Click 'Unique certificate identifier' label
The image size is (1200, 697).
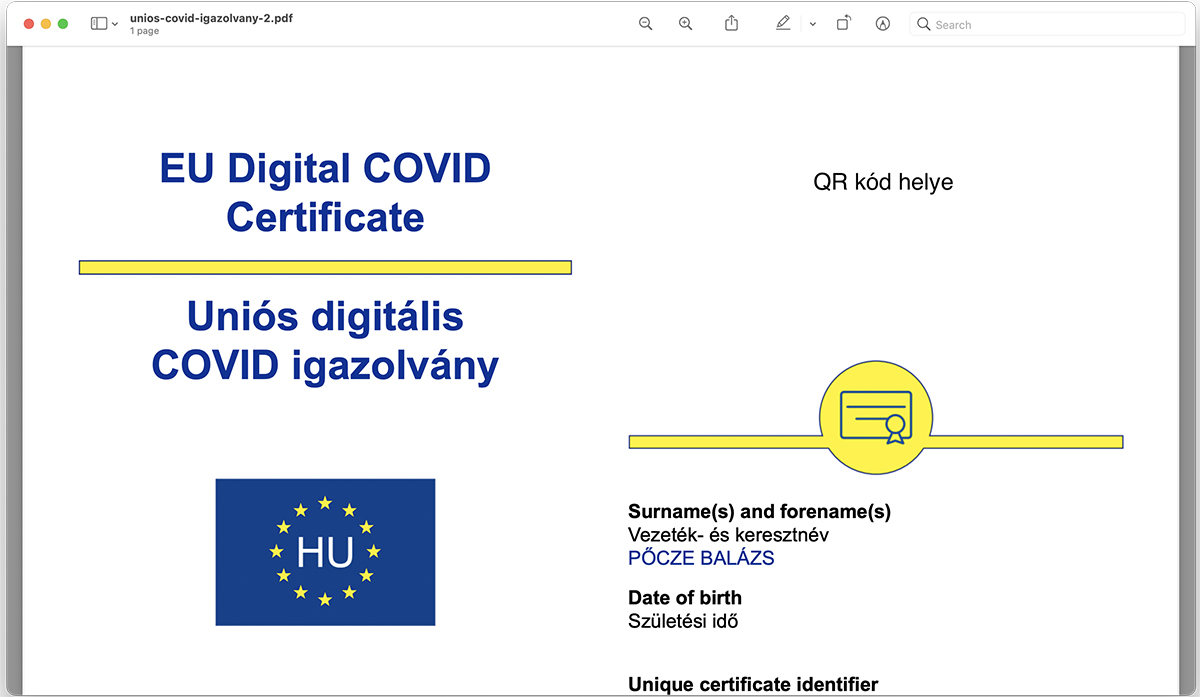click(753, 685)
